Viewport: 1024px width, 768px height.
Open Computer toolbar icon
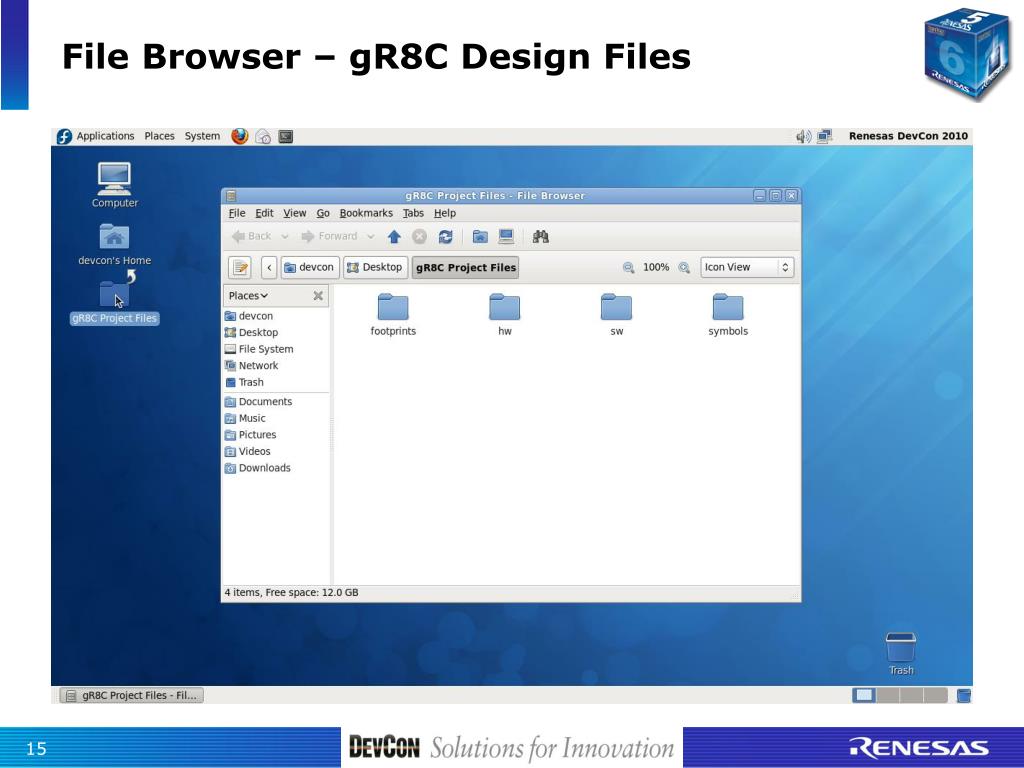(x=506, y=236)
